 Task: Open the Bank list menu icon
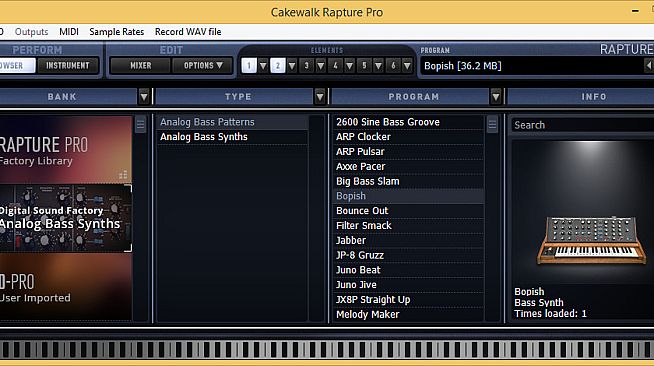141,125
